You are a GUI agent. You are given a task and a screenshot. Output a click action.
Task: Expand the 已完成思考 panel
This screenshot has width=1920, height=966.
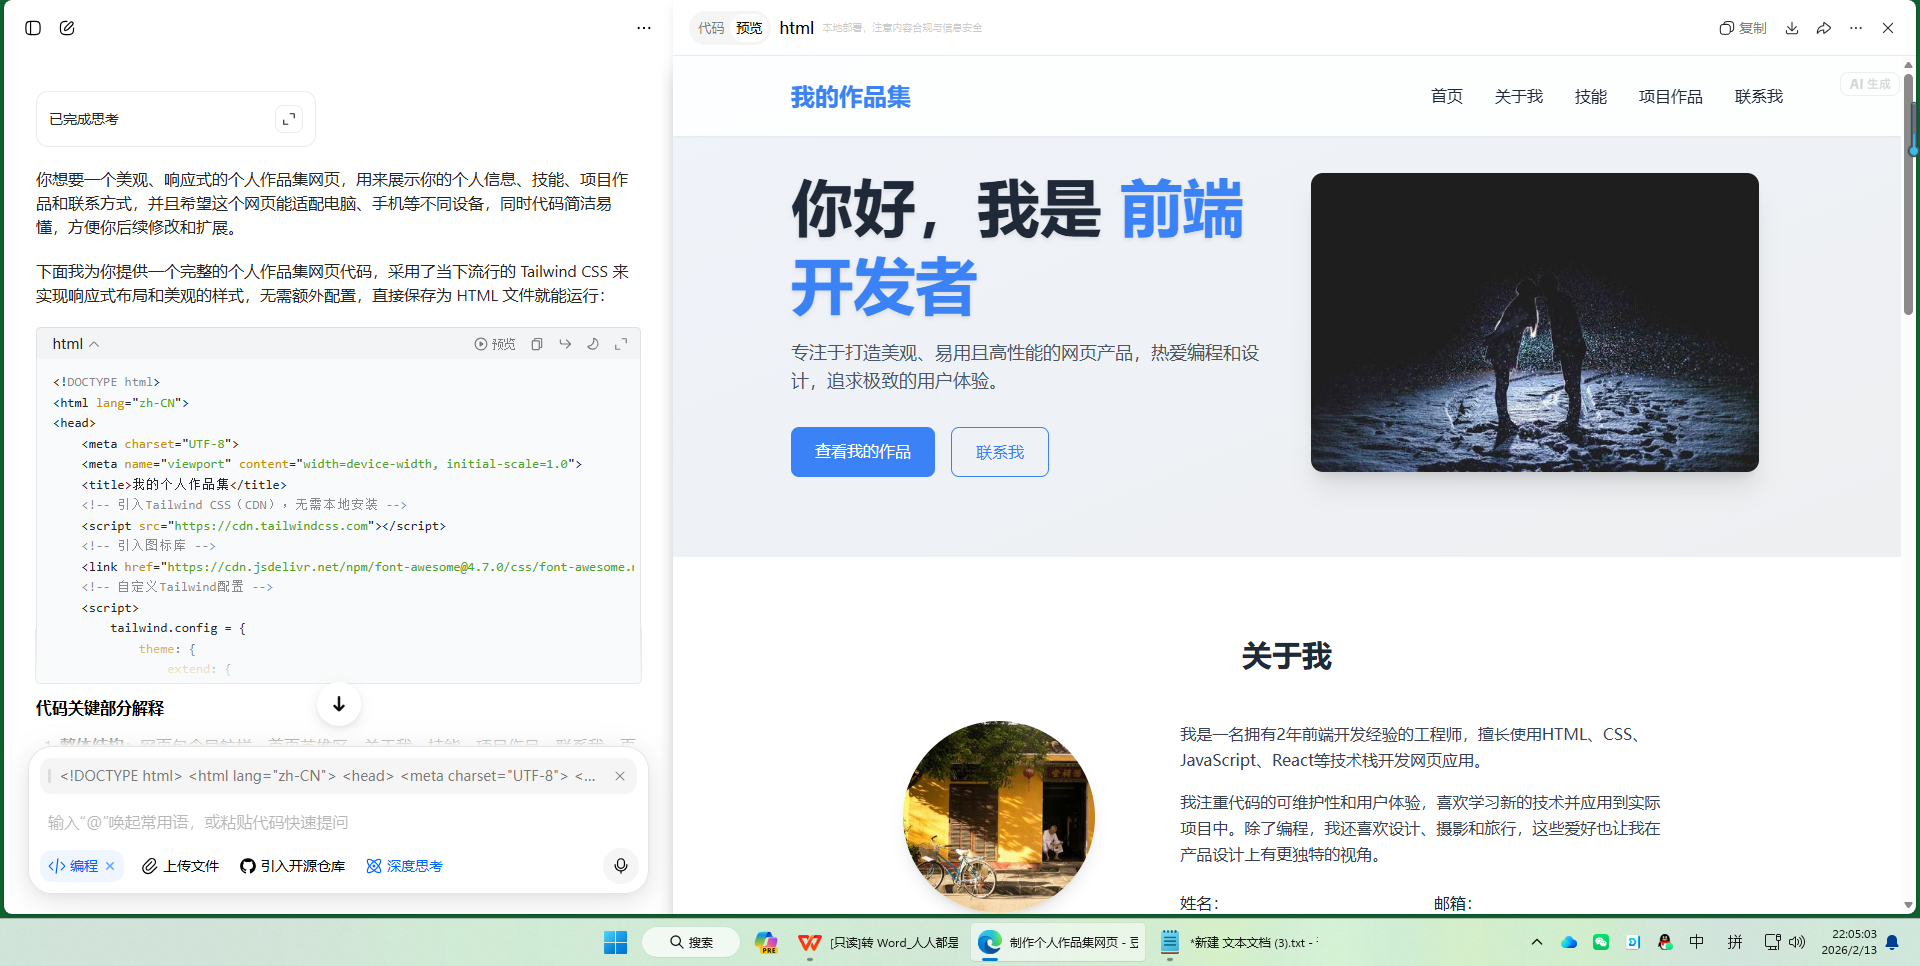click(288, 118)
